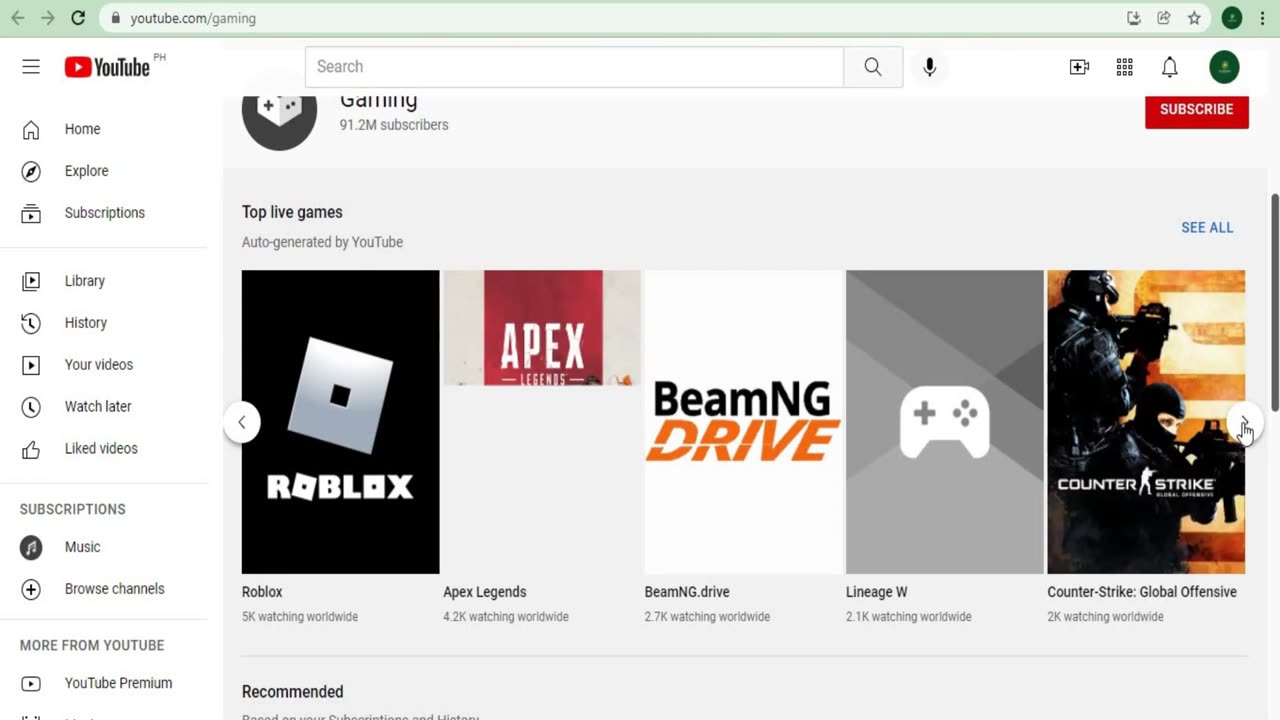Focus the YouTube search field
The image size is (1280, 720).
tap(574, 67)
